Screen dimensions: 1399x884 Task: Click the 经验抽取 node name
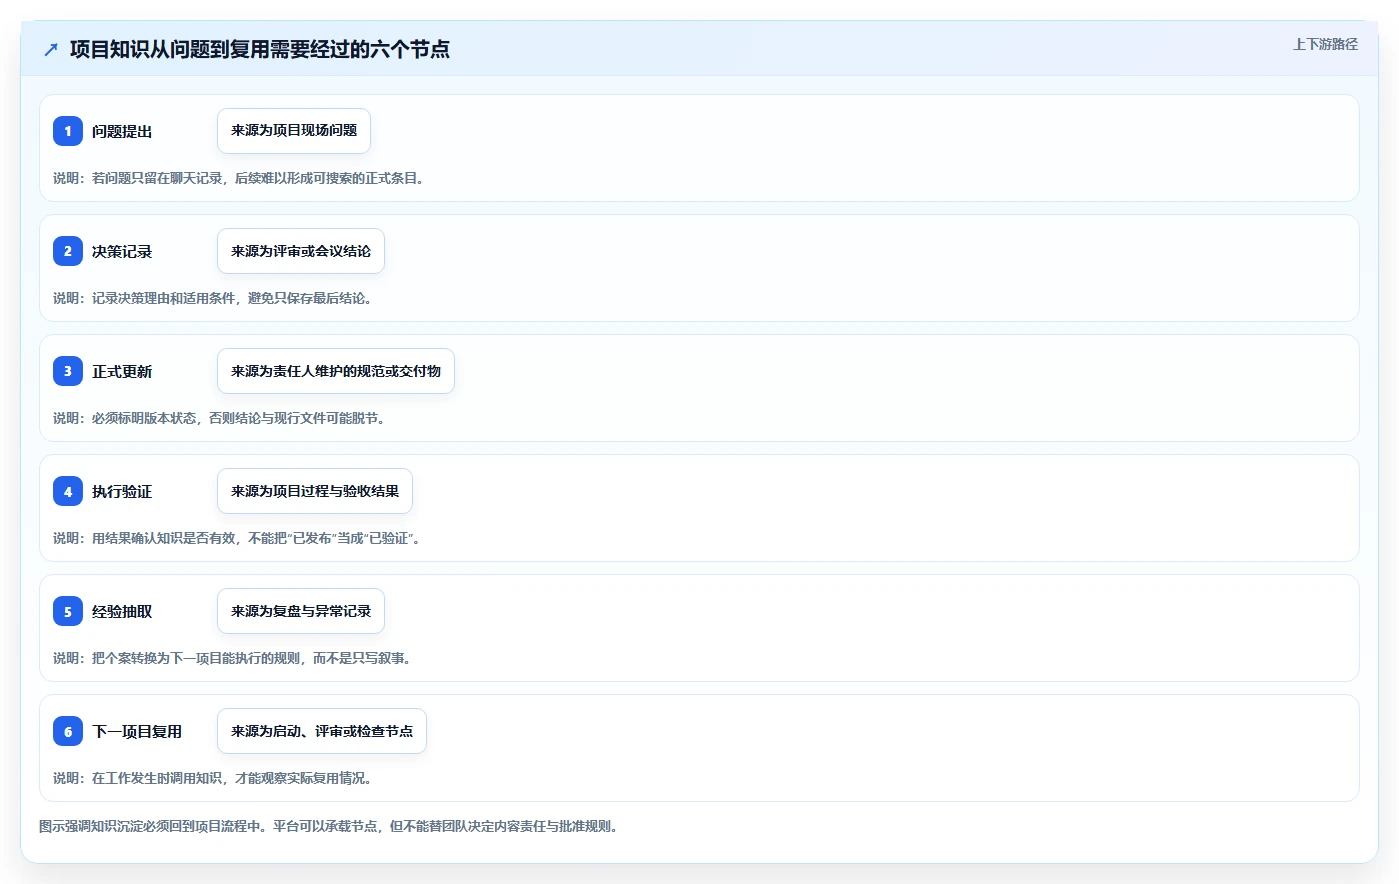click(122, 611)
